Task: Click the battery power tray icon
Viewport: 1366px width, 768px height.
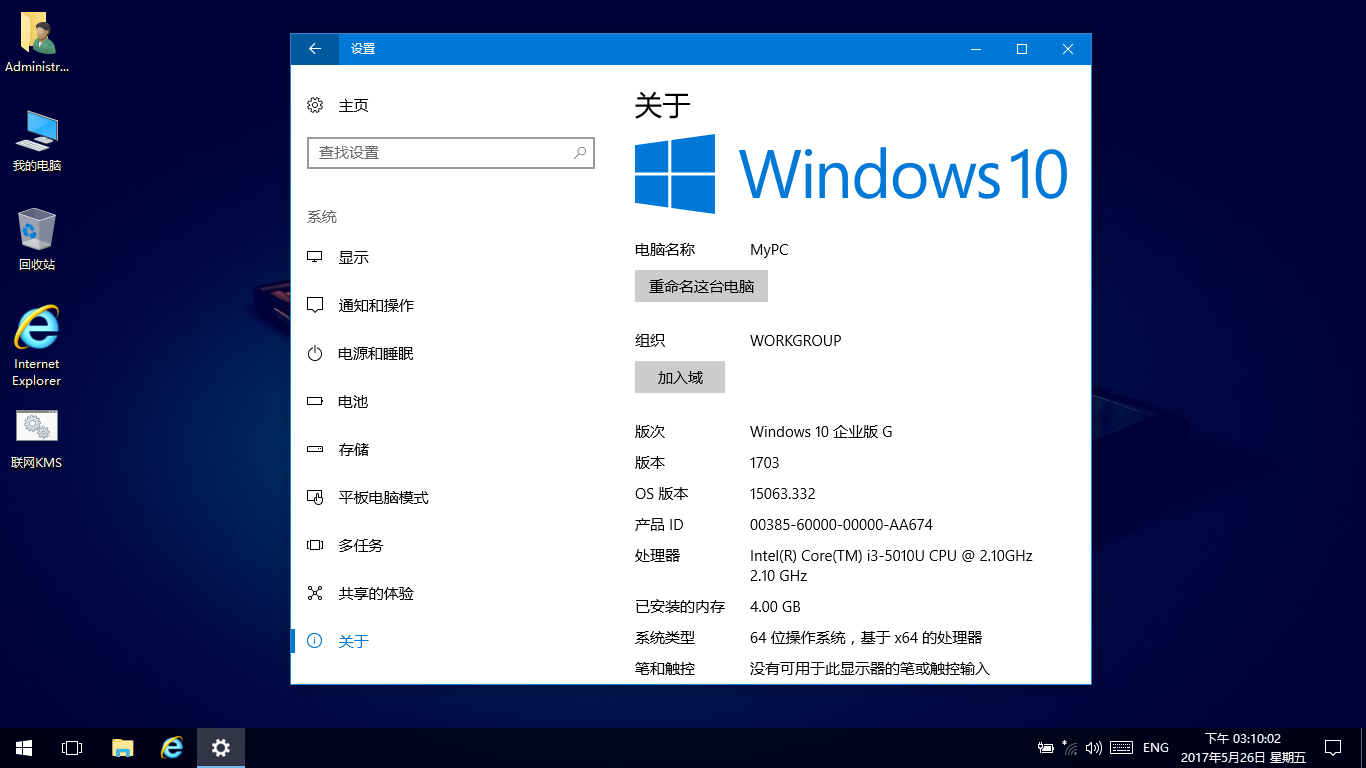Action: [1046, 748]
